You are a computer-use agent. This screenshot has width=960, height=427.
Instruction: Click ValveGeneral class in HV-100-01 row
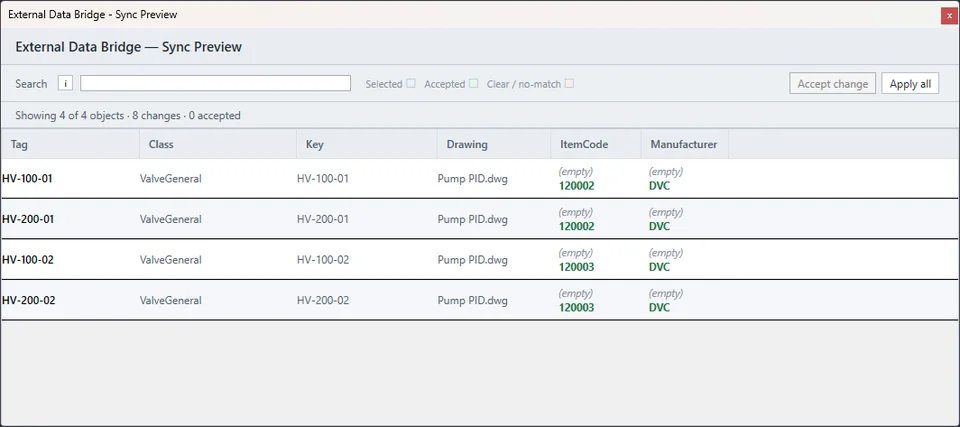(x=171, y=179)
